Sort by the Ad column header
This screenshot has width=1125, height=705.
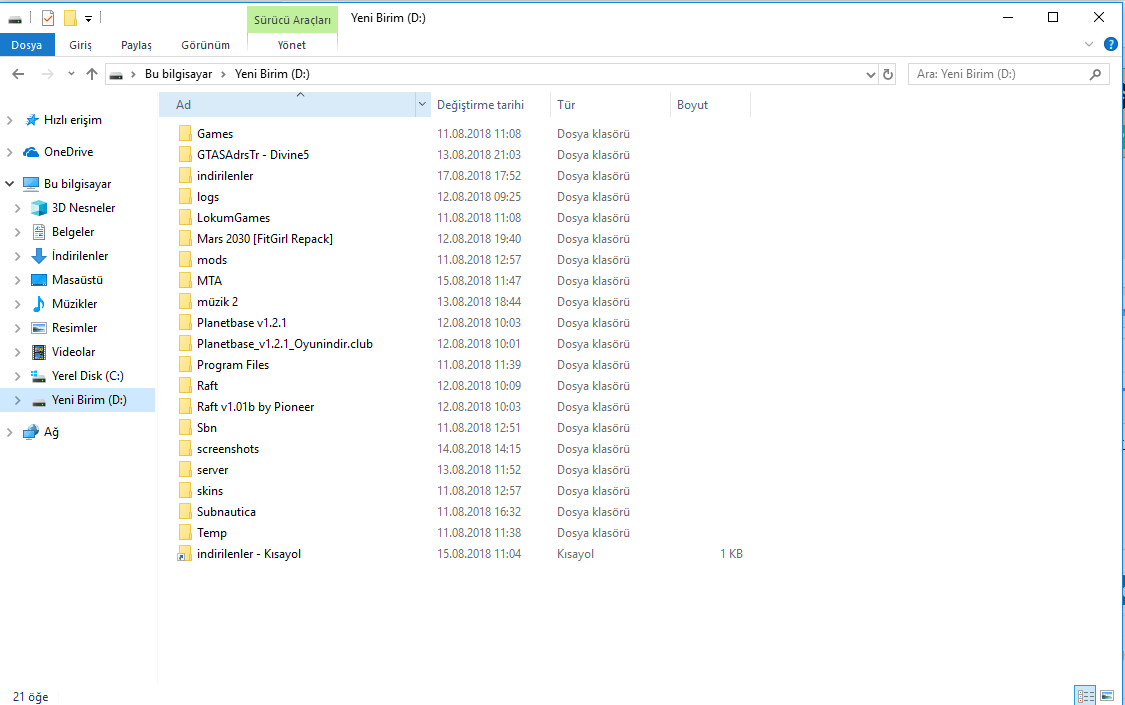287,105
